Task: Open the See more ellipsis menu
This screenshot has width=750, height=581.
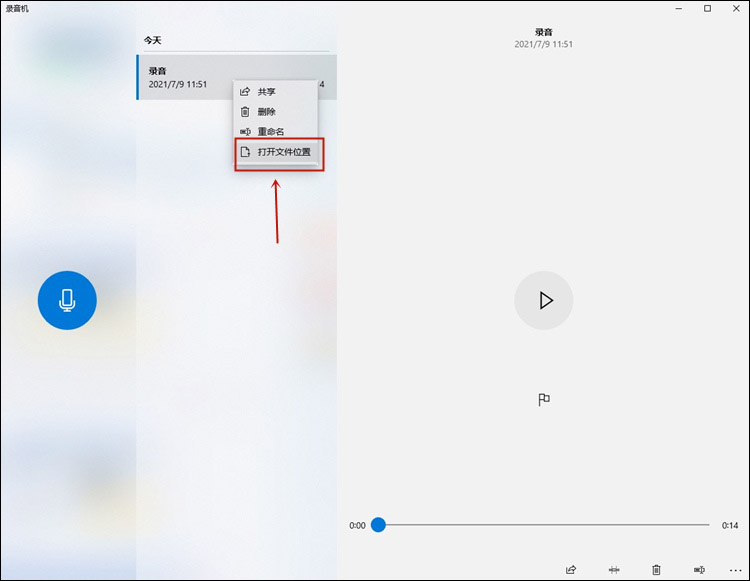Action: [736, 570]
